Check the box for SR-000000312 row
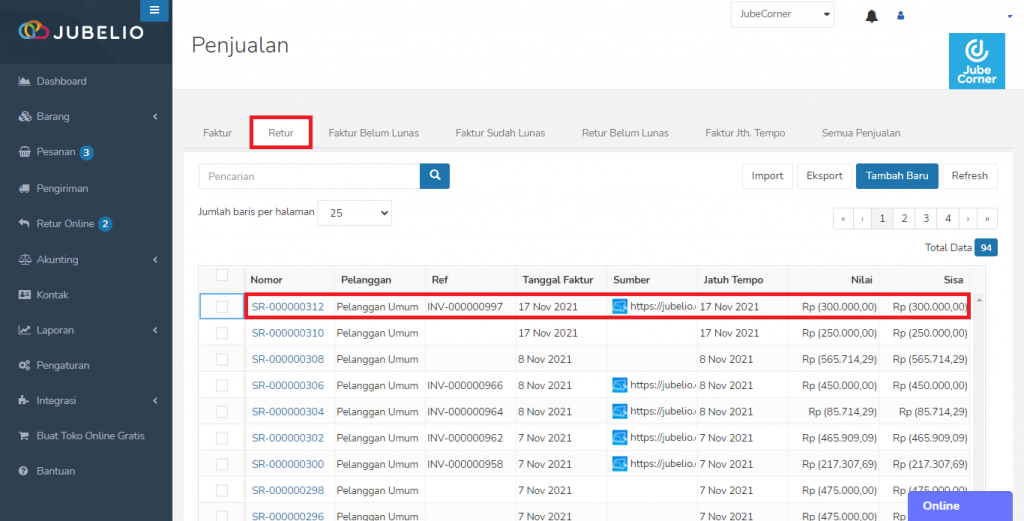Viewport: 1024px width, 521px height. pos(222,307)
